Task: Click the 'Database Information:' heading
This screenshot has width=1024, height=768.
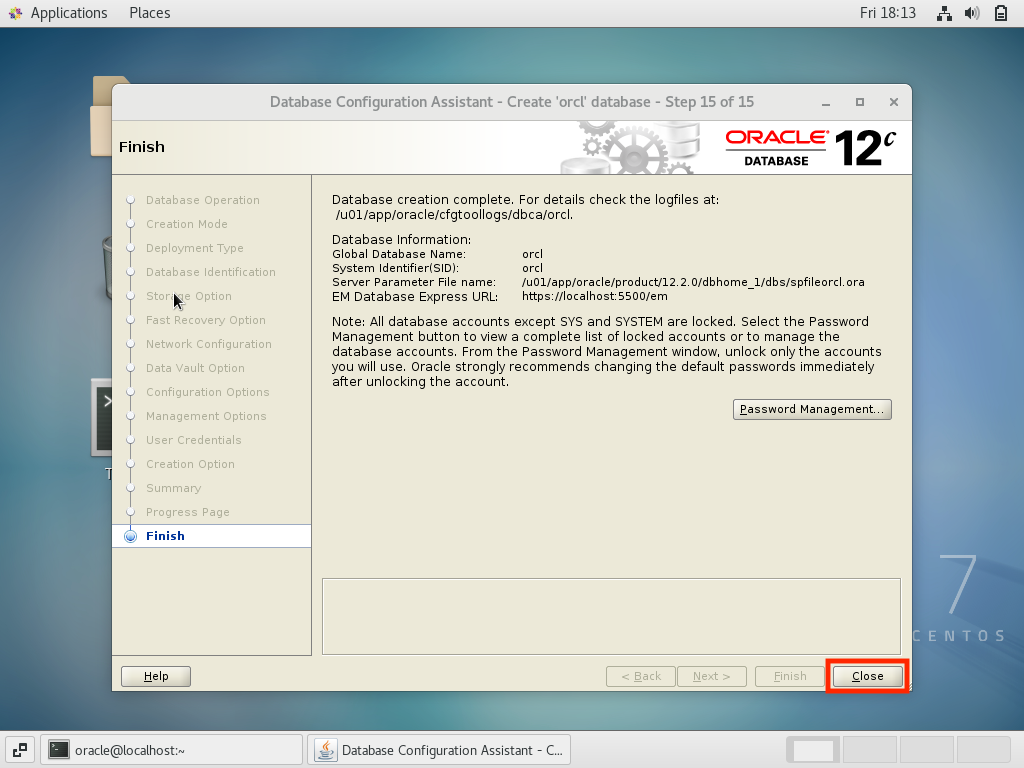Action: [401, 240]
